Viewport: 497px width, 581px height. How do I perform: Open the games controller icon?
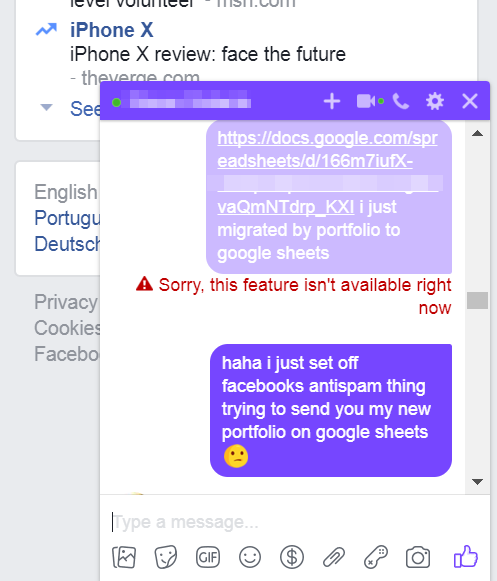pyautogui.click(x=376, y=557)
